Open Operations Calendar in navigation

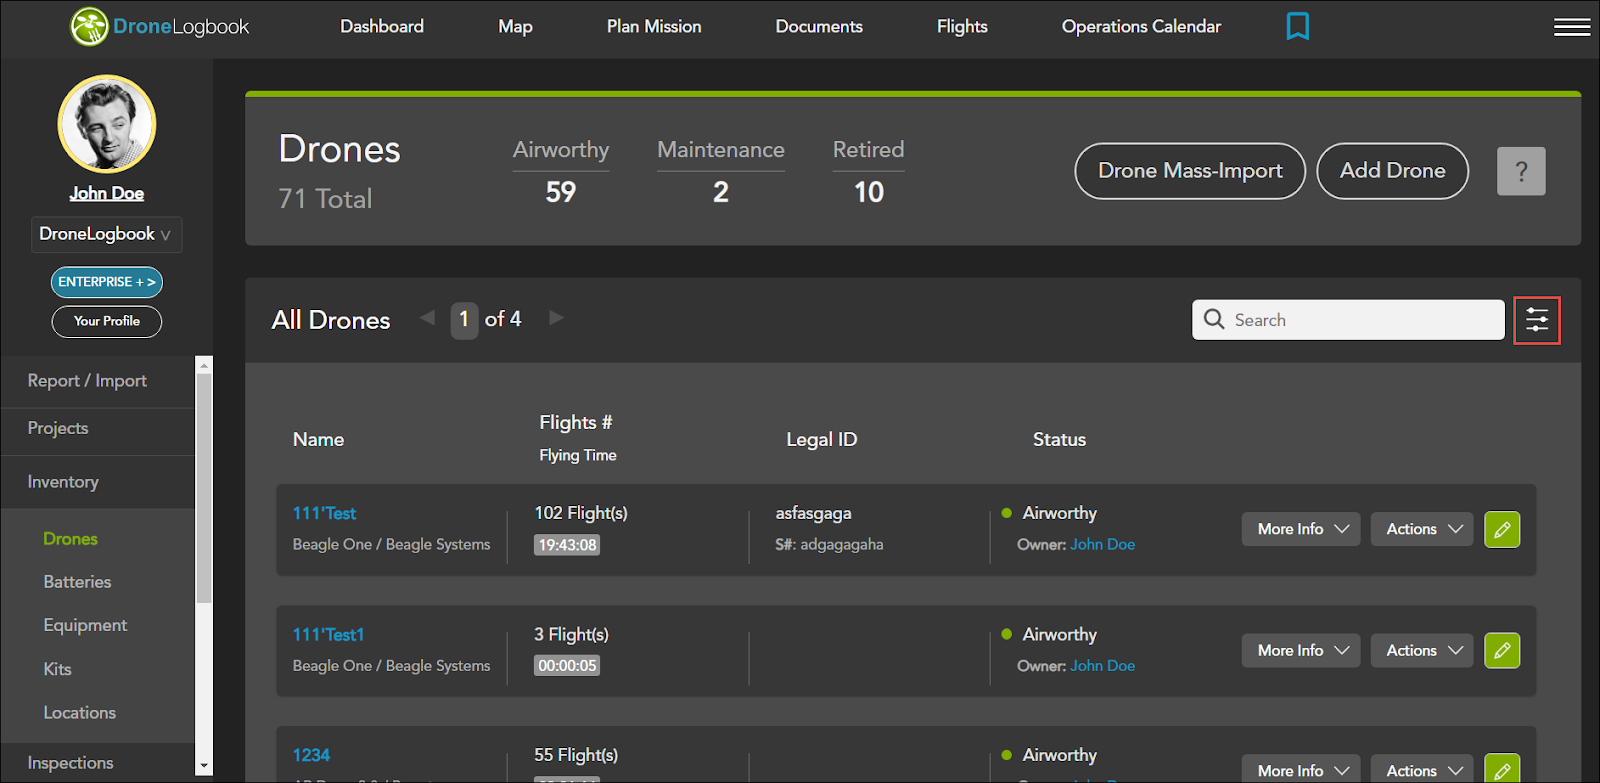(1141, 26)
